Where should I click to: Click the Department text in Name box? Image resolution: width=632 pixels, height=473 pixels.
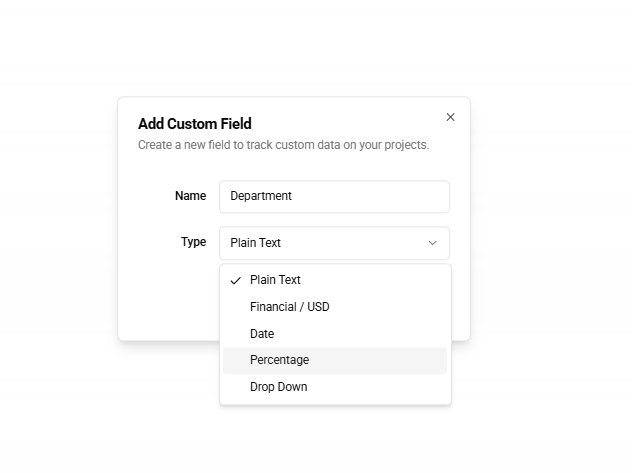click(261, 197)
